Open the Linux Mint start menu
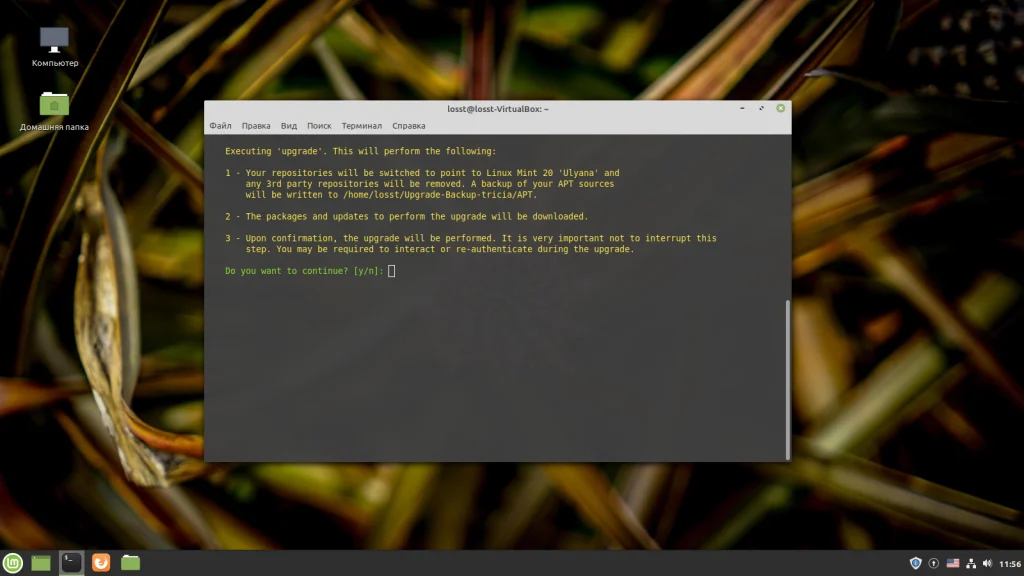The image size is (1024, 576). point(12,562)
